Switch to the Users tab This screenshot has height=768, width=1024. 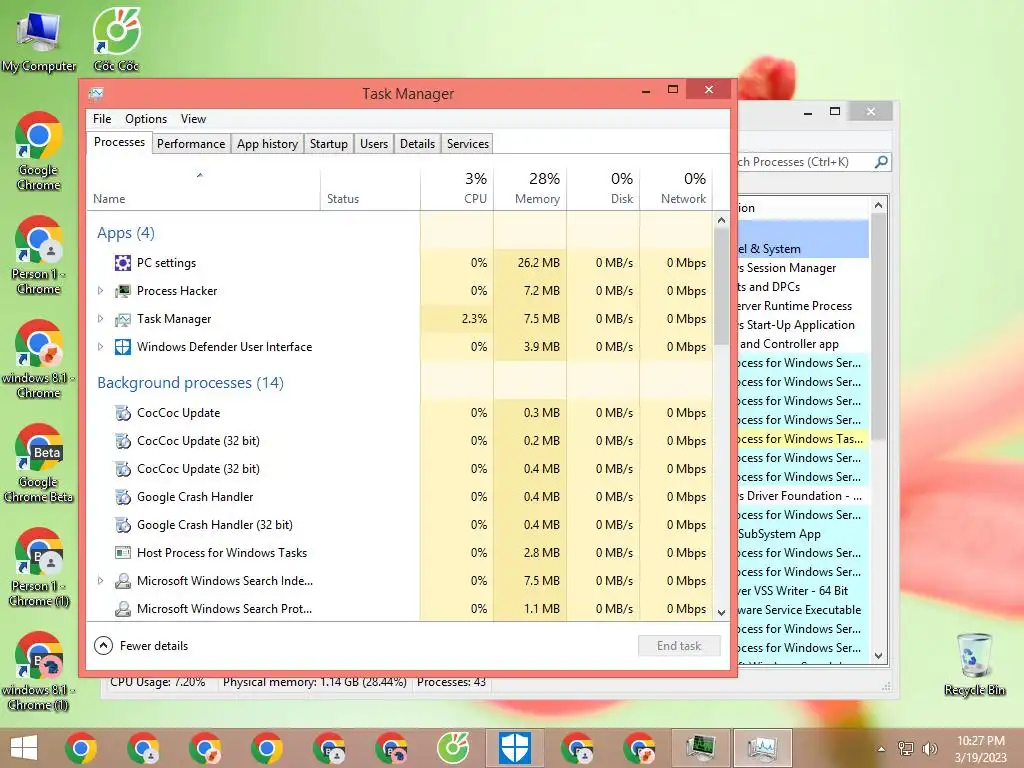374,144
